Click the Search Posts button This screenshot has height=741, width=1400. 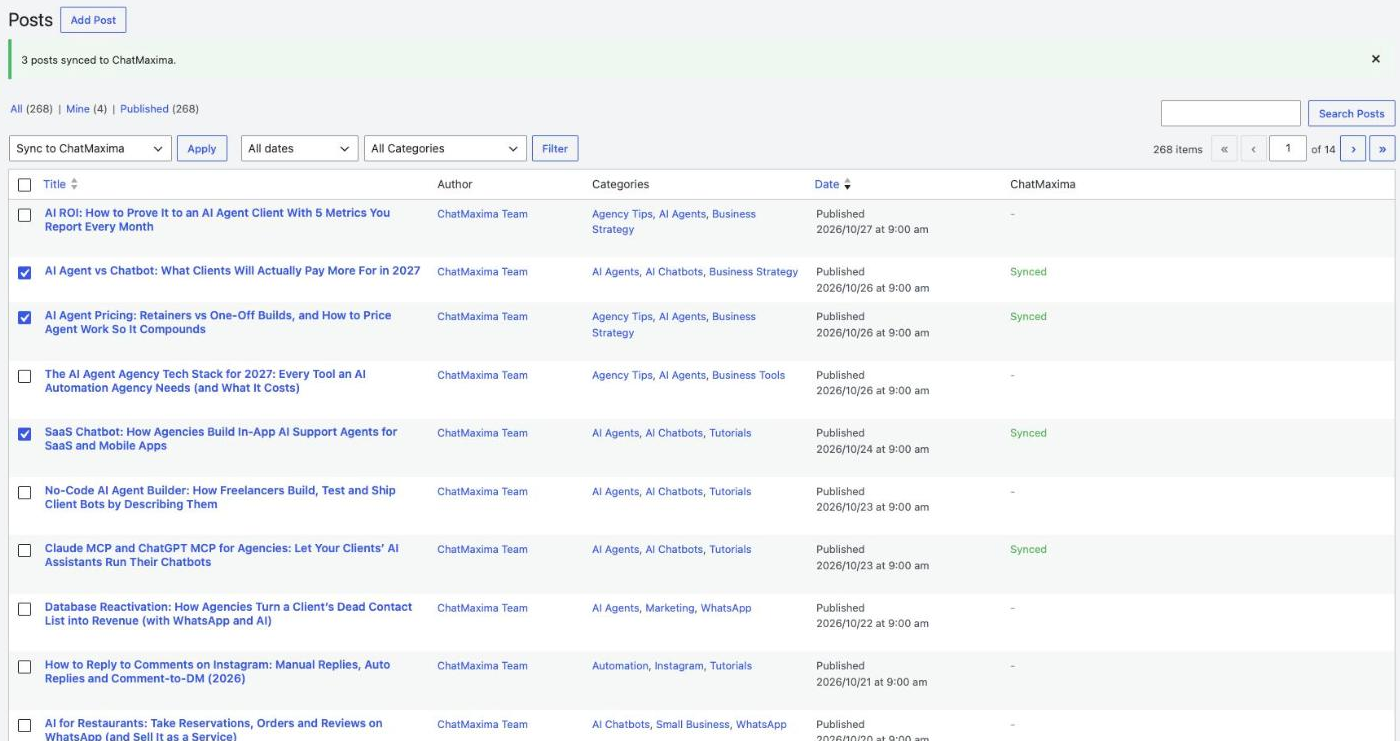pyautogui.click(x=1351, y=113)
